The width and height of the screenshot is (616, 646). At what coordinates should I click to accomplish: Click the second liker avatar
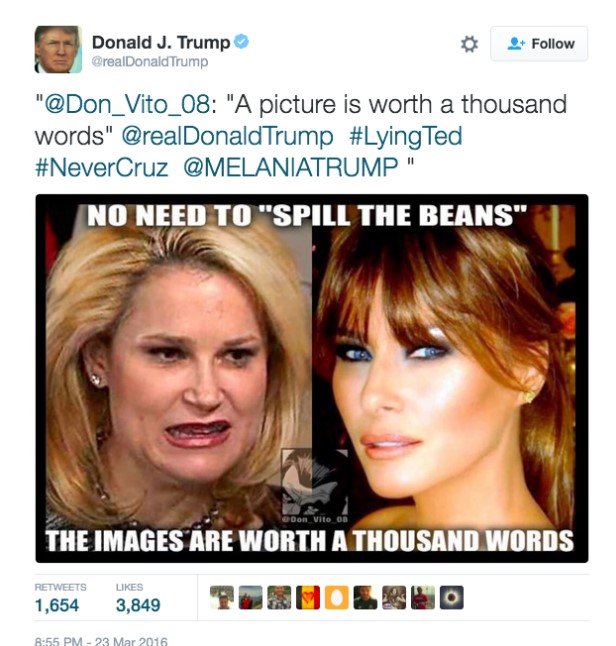[251, 597]
